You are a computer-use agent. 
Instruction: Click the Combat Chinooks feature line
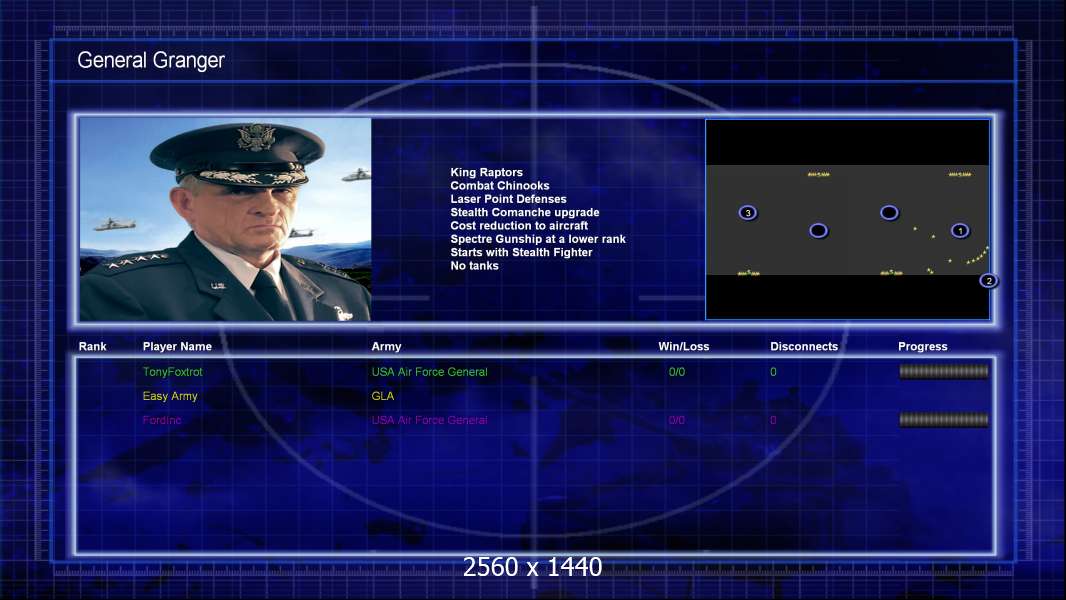click(500, 186)
